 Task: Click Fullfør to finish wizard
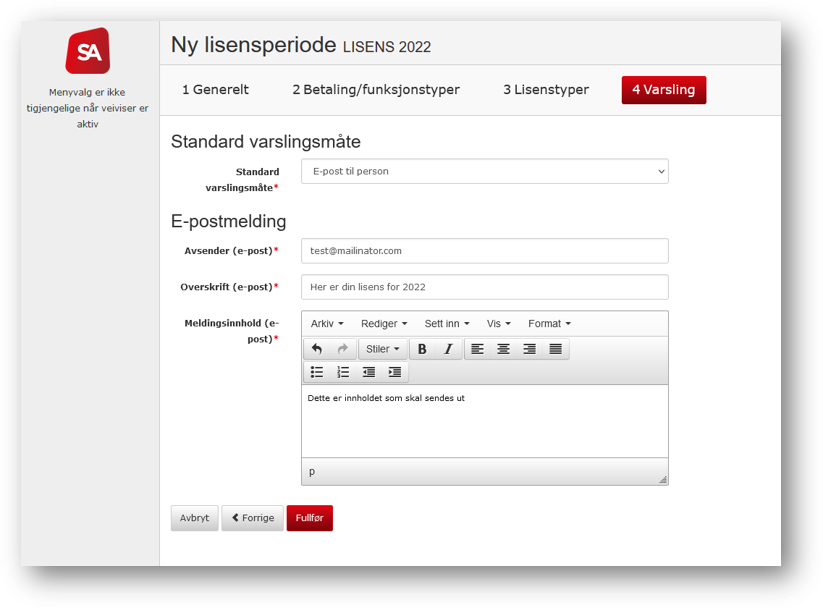309,518
